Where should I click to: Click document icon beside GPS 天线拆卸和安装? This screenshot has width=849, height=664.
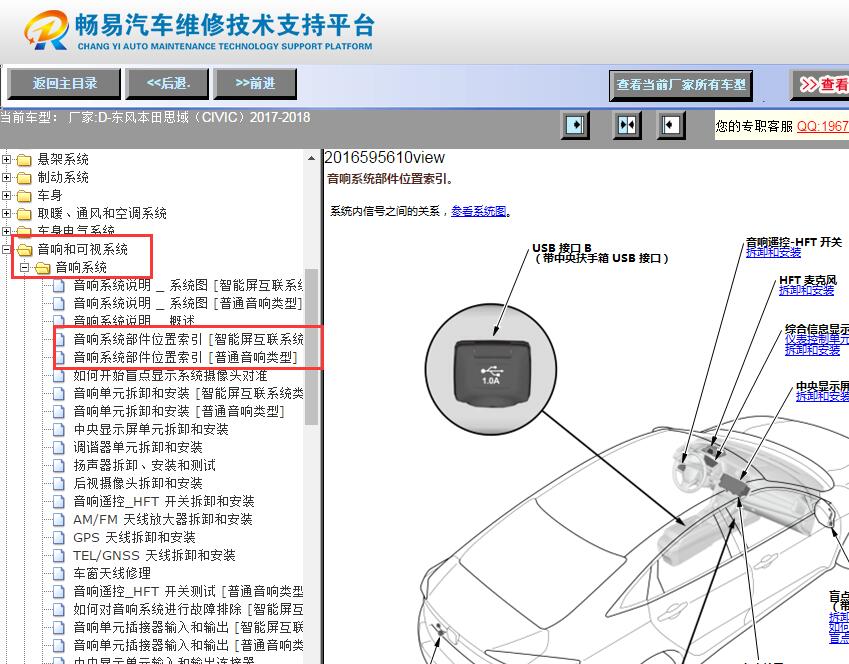tap(59, 537)
